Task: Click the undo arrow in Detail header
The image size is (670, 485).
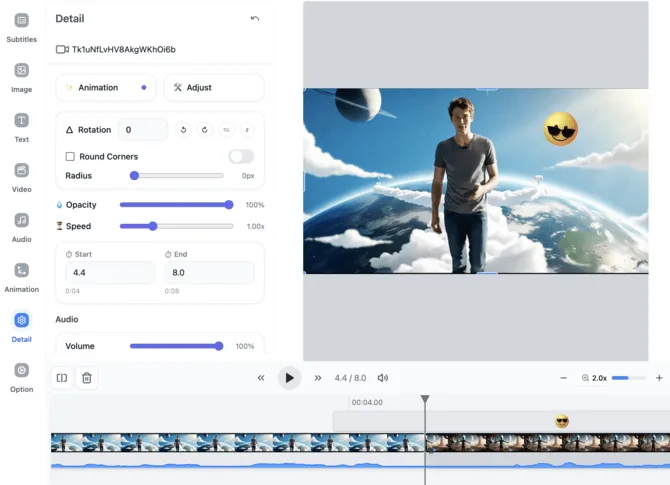Action: (255, 18)
